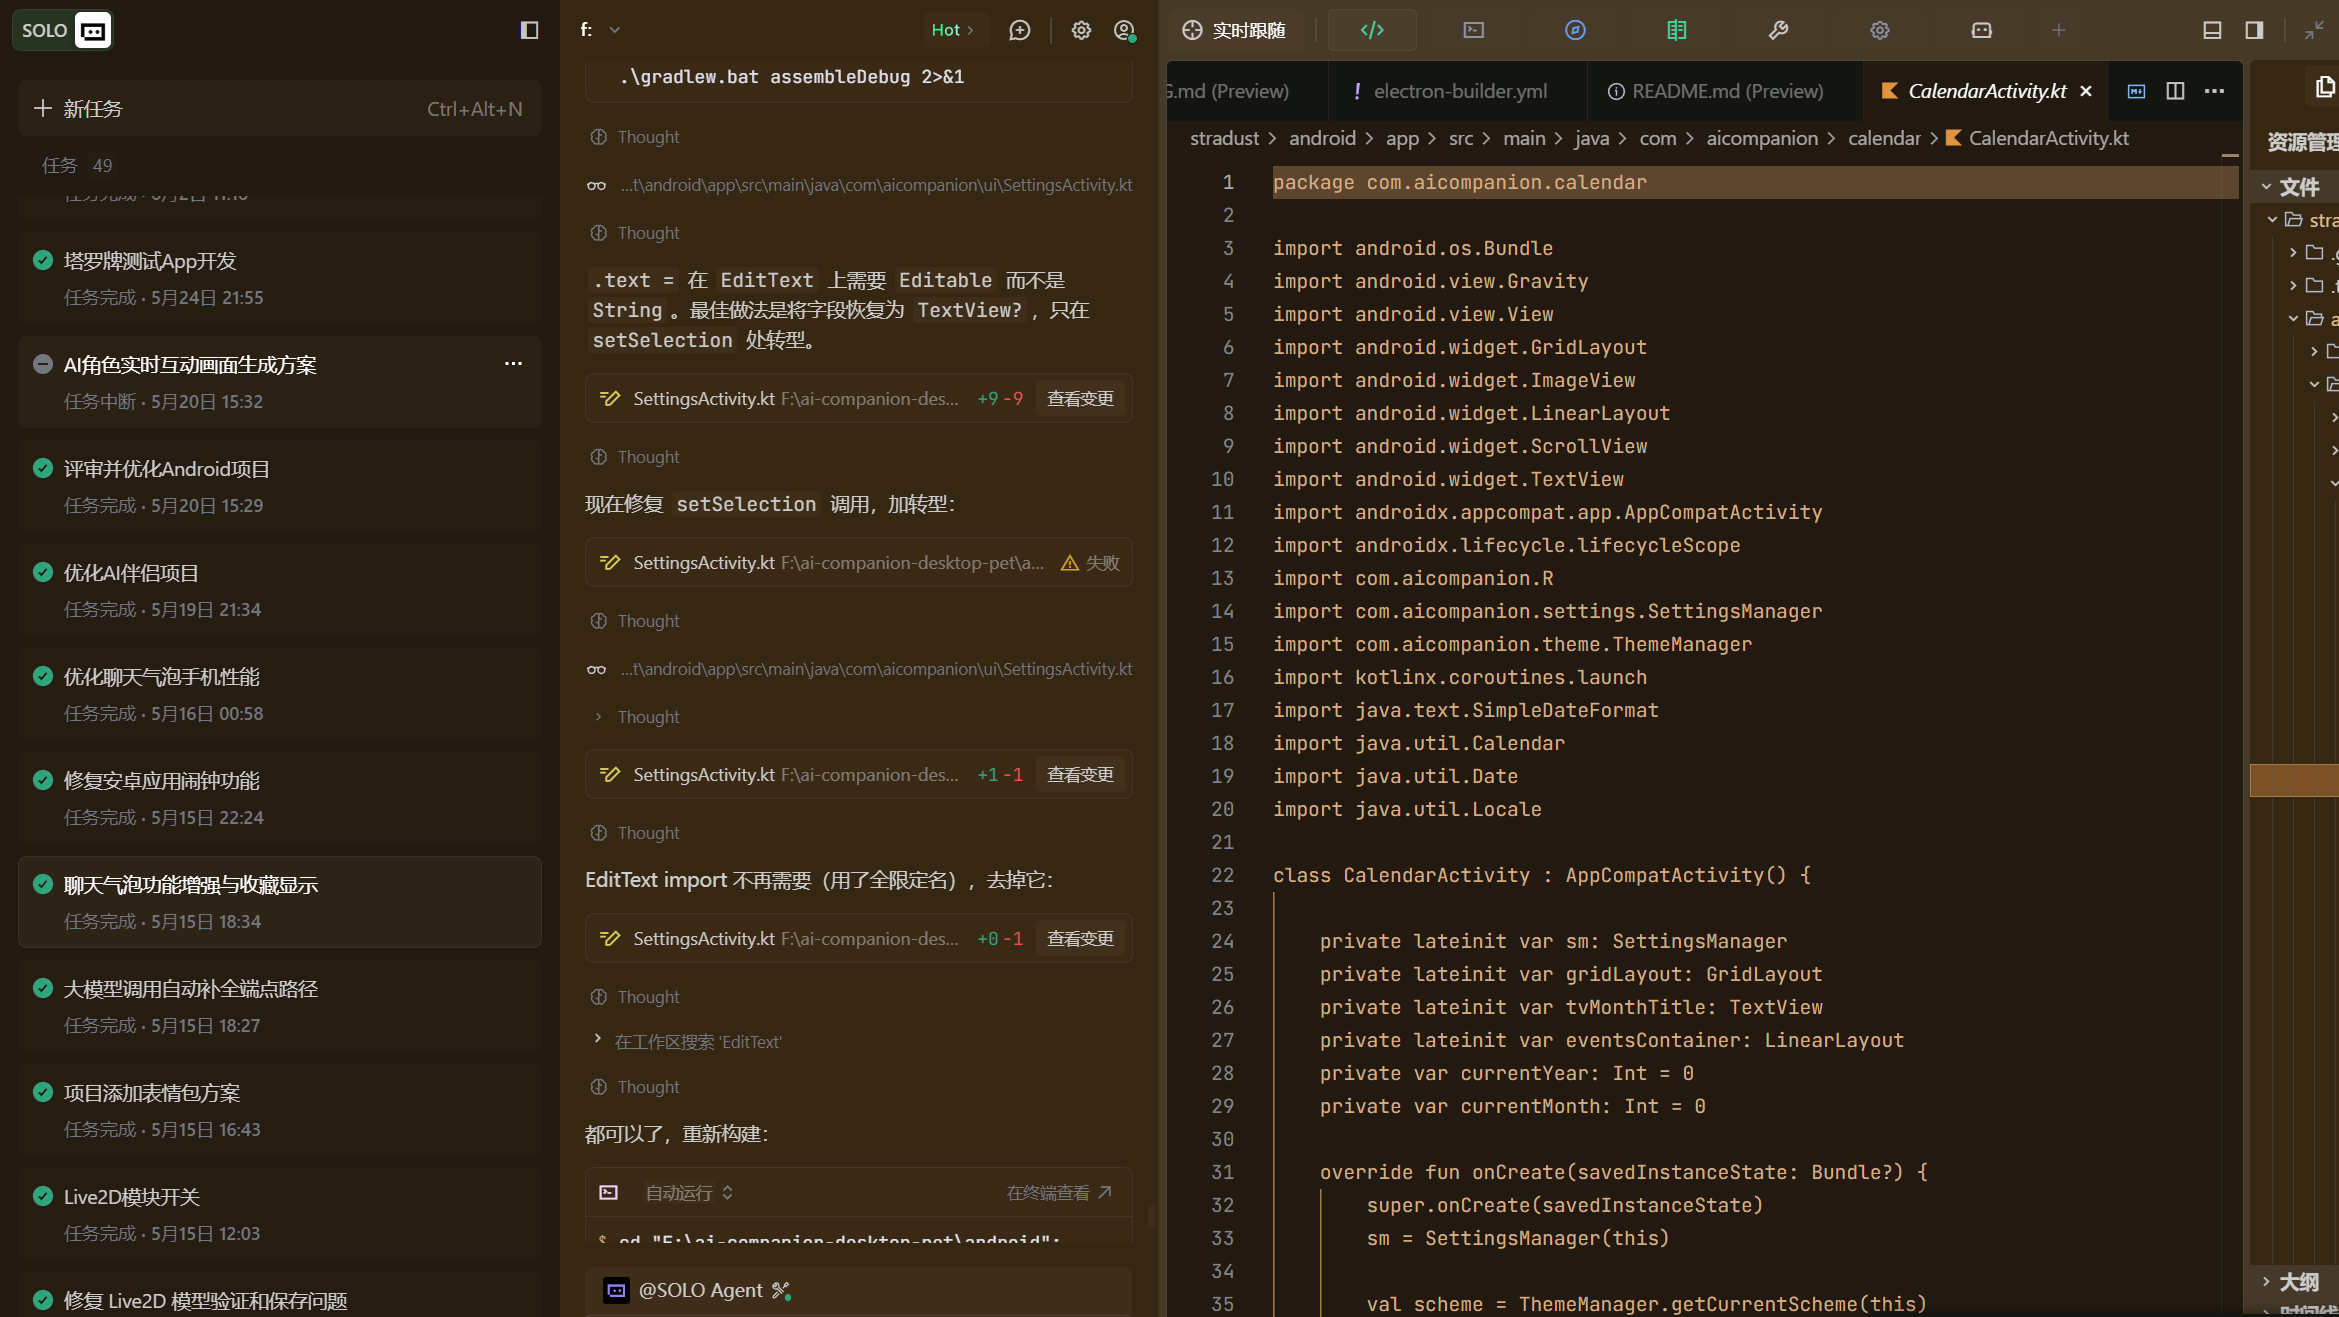Open task 评审并优化Android项目
This screenshot has width=2339, height=1317.
(279, 486)
